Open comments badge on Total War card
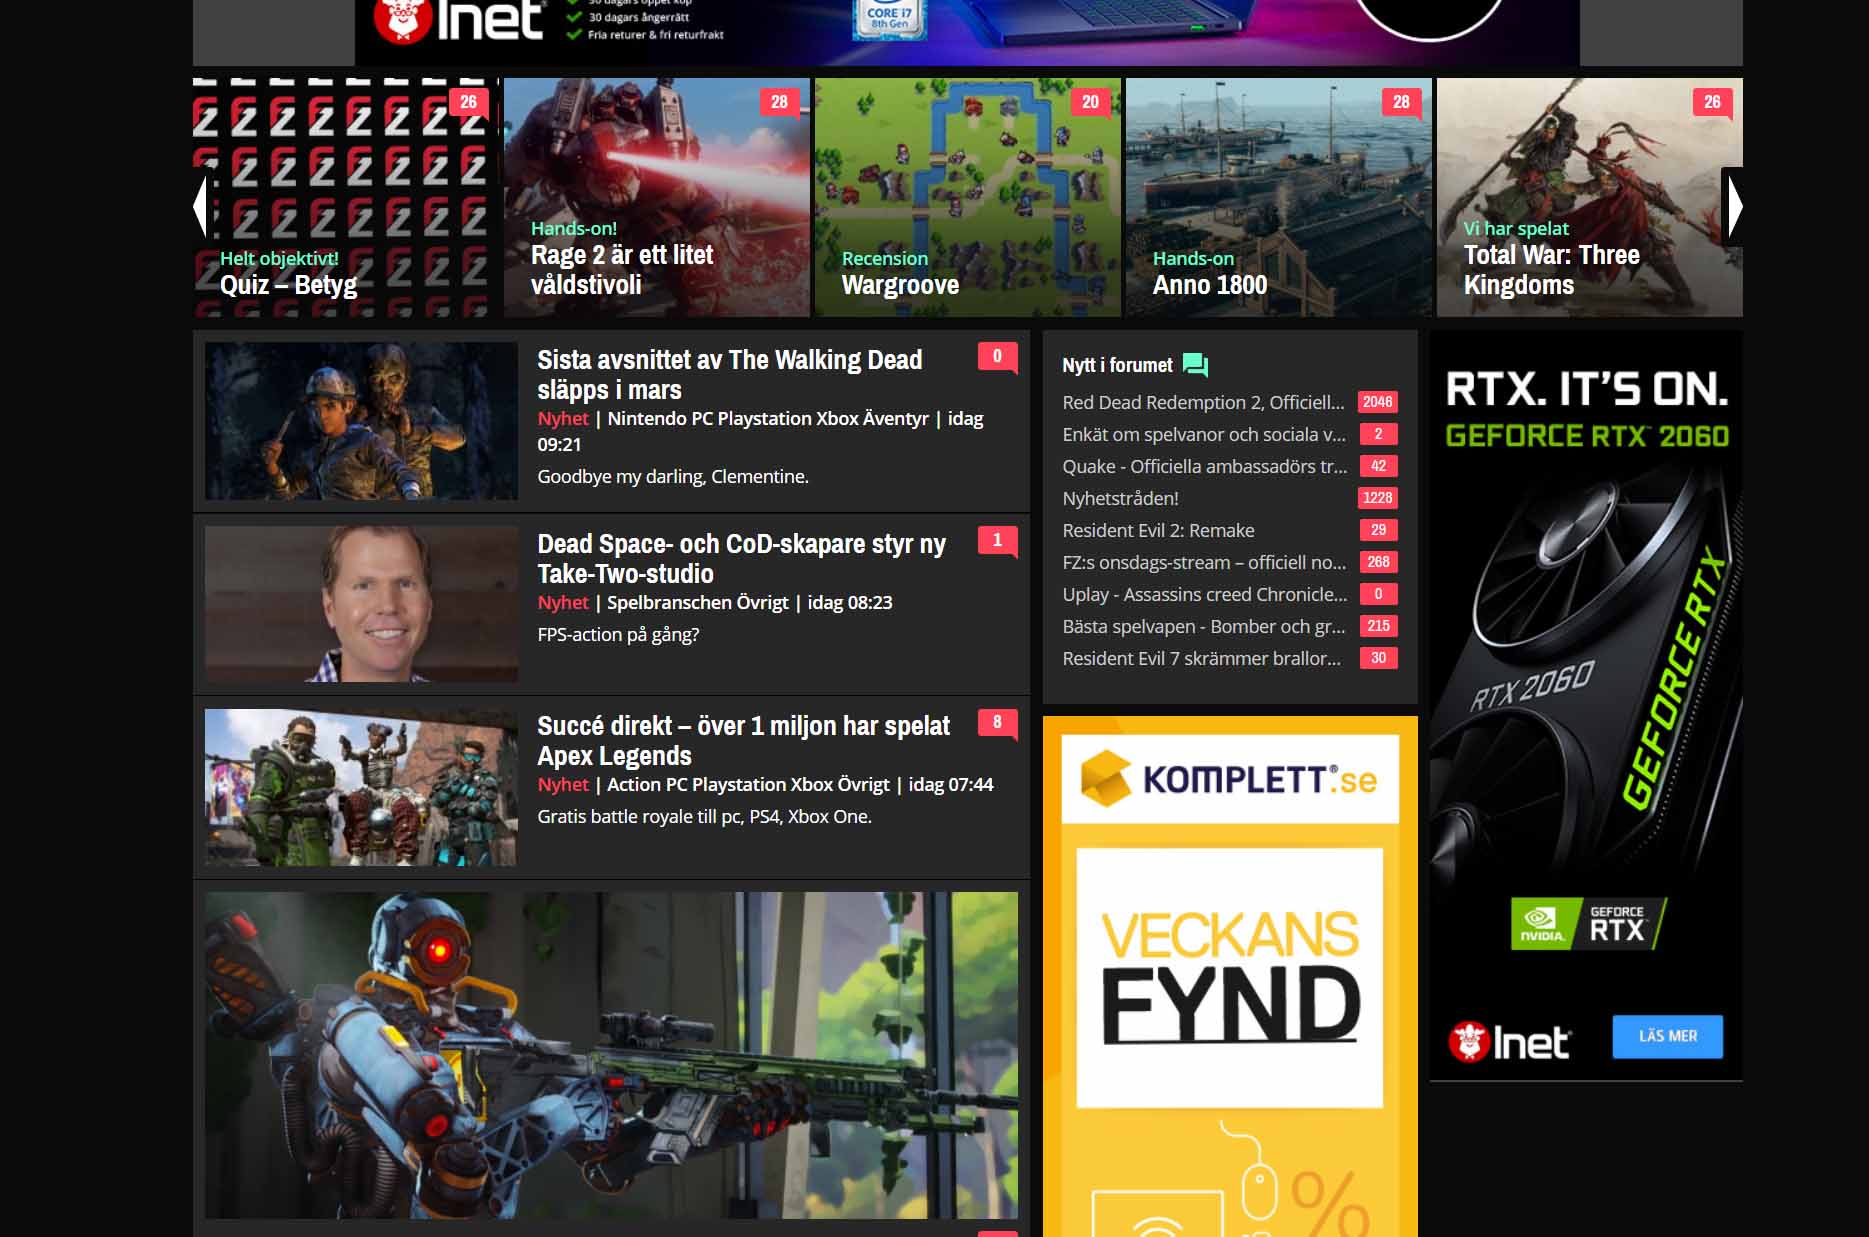This screenshot has width=1869, height=1237. pos(1712,102)
